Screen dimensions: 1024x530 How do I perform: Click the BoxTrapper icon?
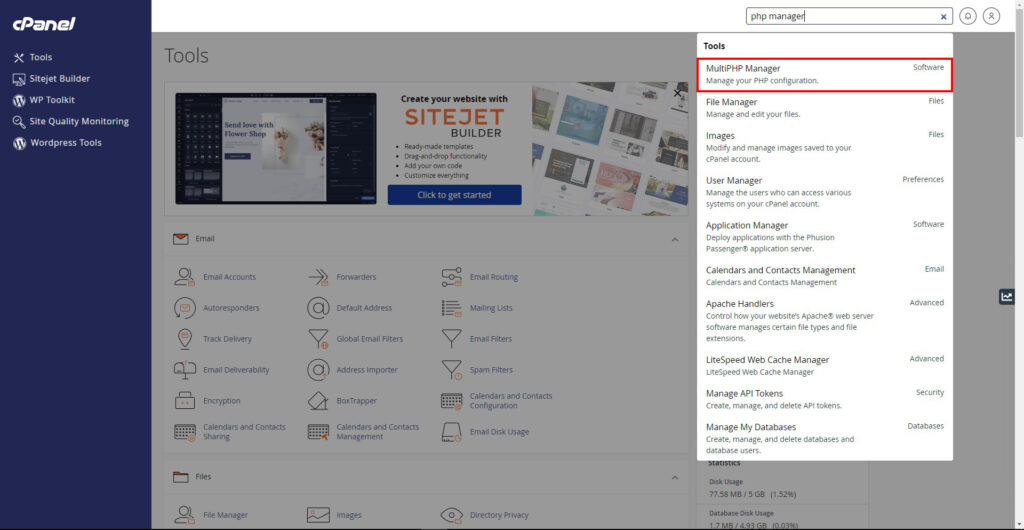click(x=318, y=401)
